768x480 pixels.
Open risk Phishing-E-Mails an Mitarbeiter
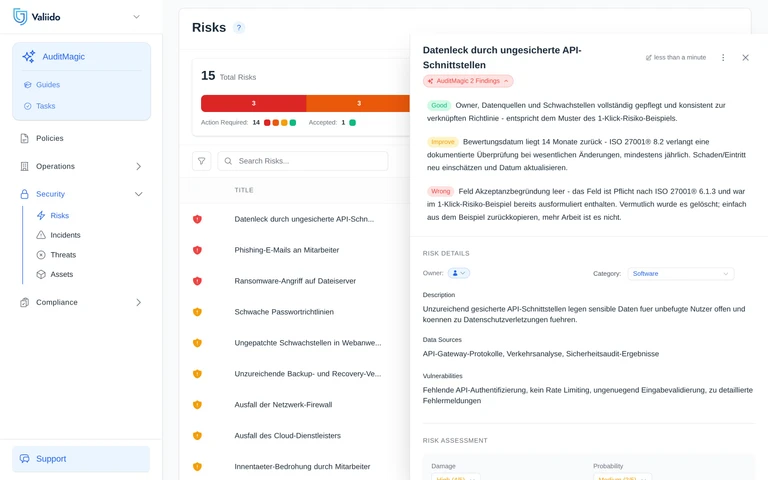(x=287, y=250)
